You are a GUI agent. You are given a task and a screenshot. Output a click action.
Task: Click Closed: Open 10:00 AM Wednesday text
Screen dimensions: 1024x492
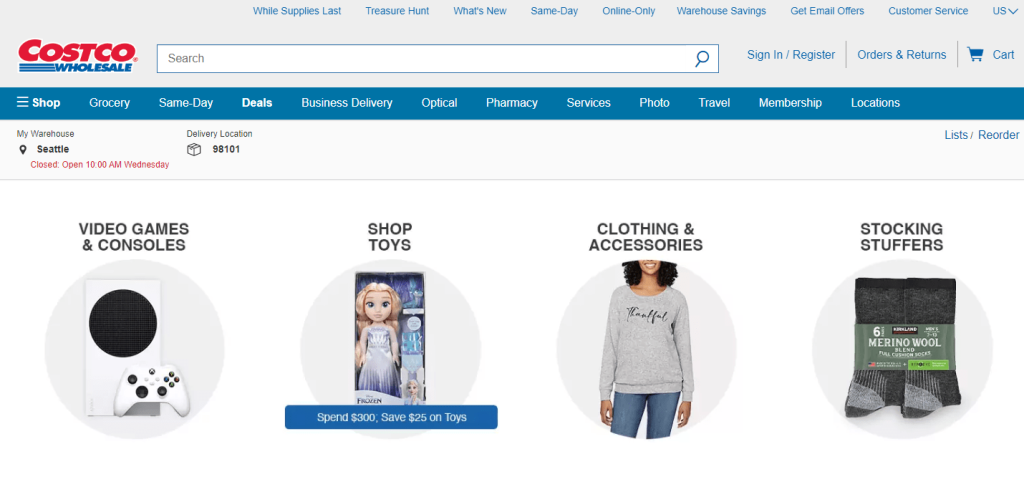[100, 165]
